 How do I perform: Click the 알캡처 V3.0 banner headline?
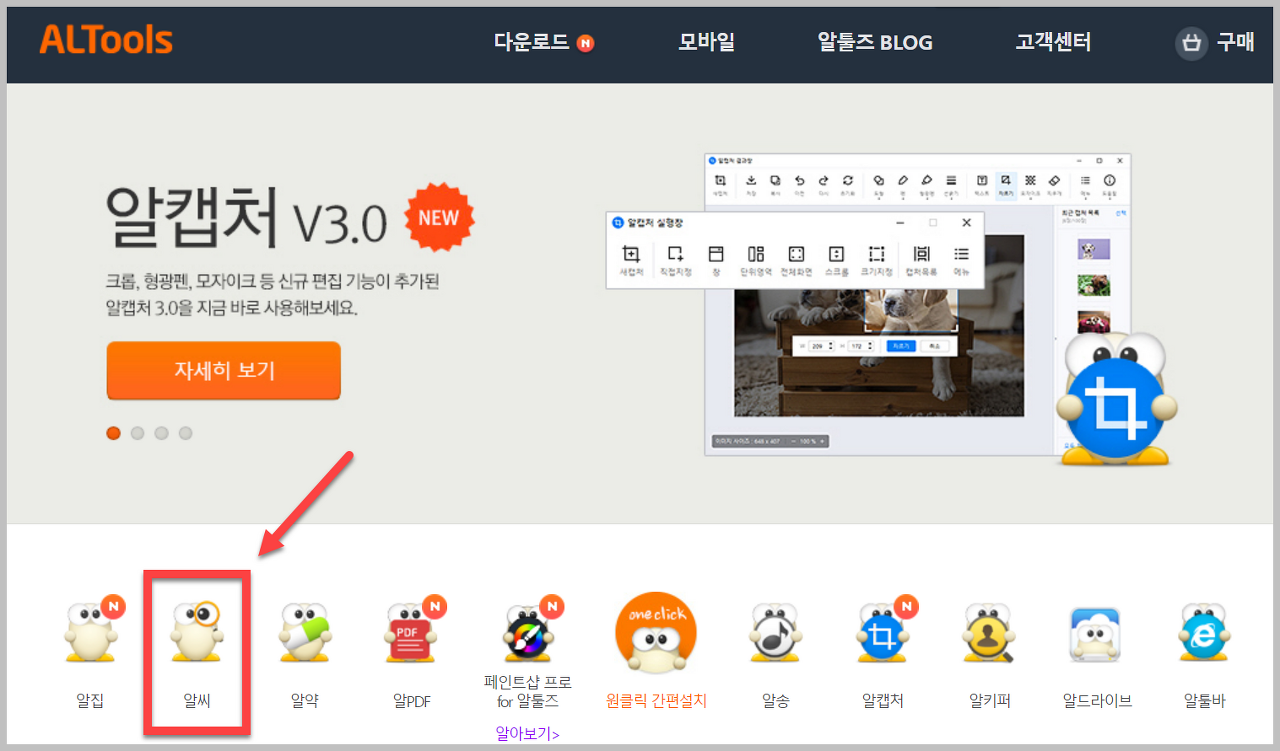tap(246, 219)
